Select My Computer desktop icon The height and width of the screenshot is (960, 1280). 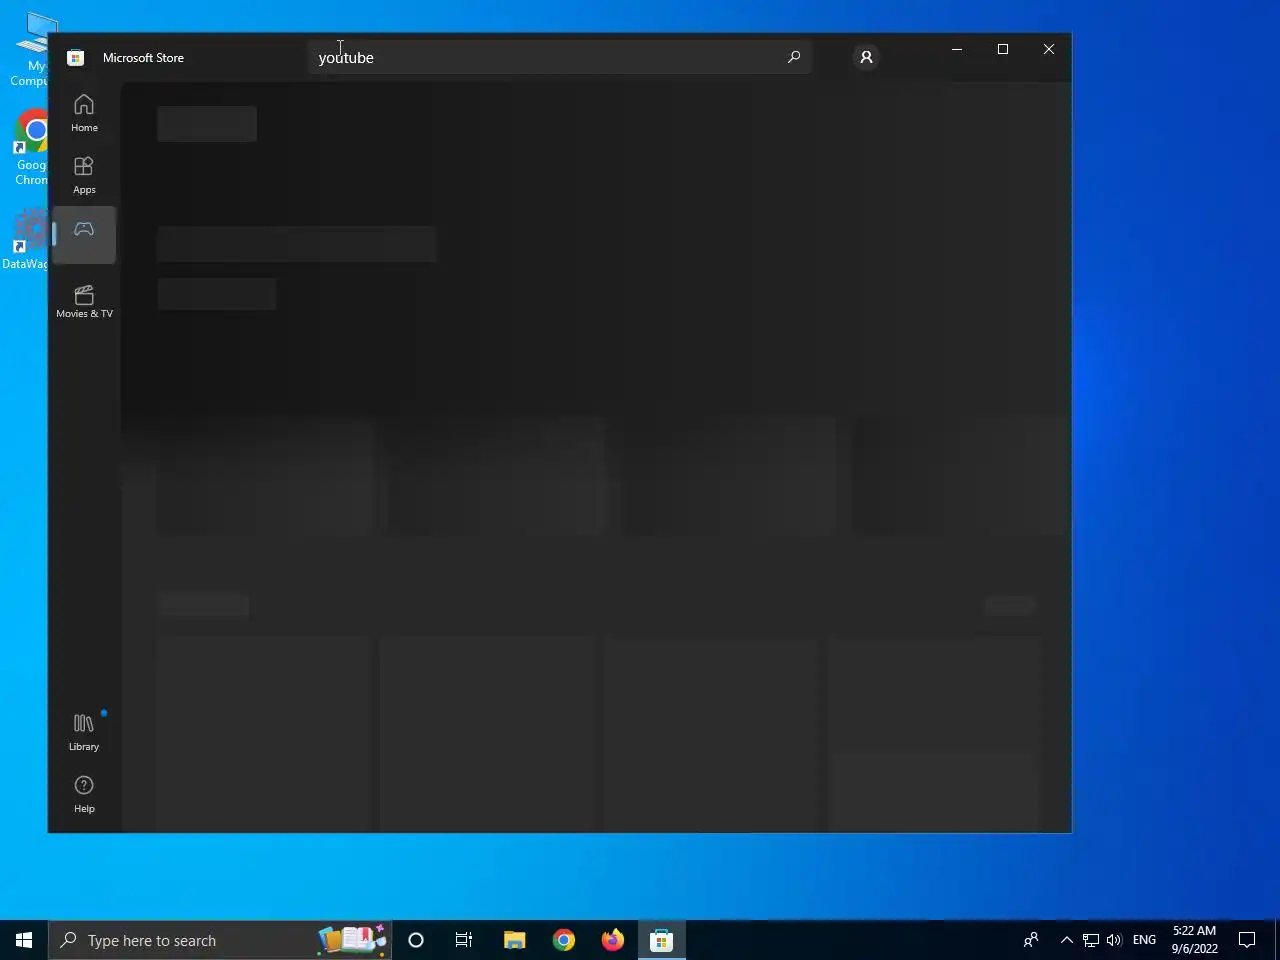point(30,50)
